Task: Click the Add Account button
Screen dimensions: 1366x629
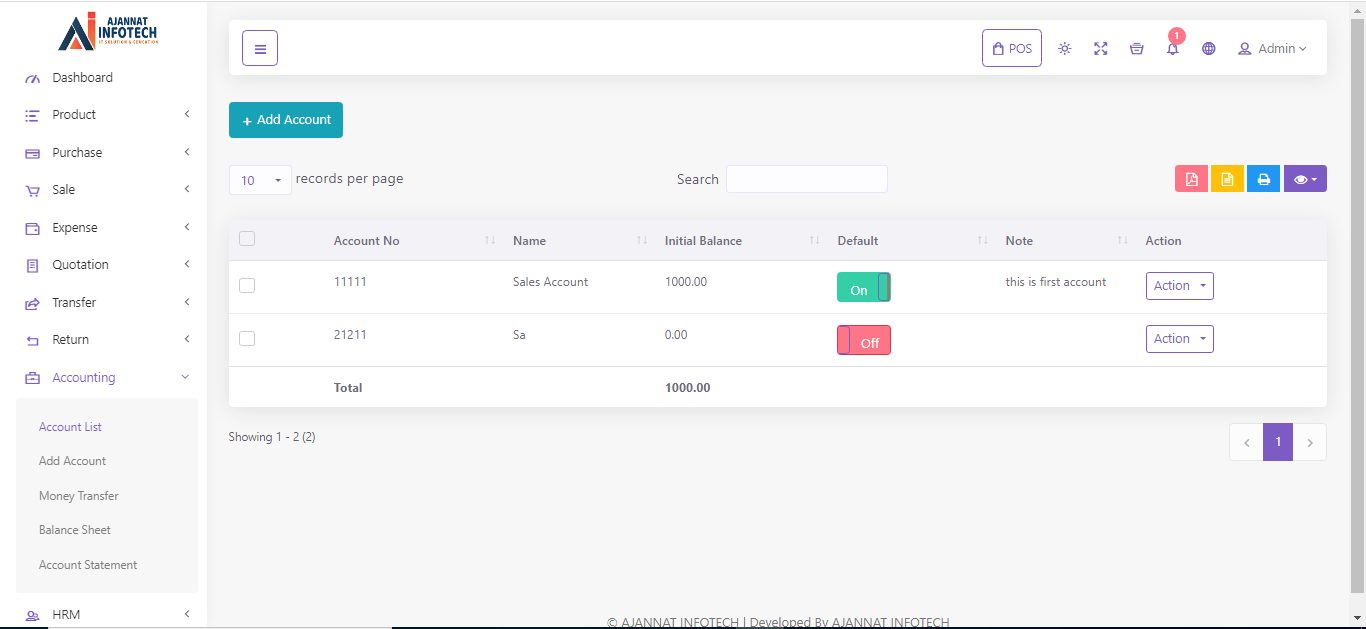Action: point(286,120)
